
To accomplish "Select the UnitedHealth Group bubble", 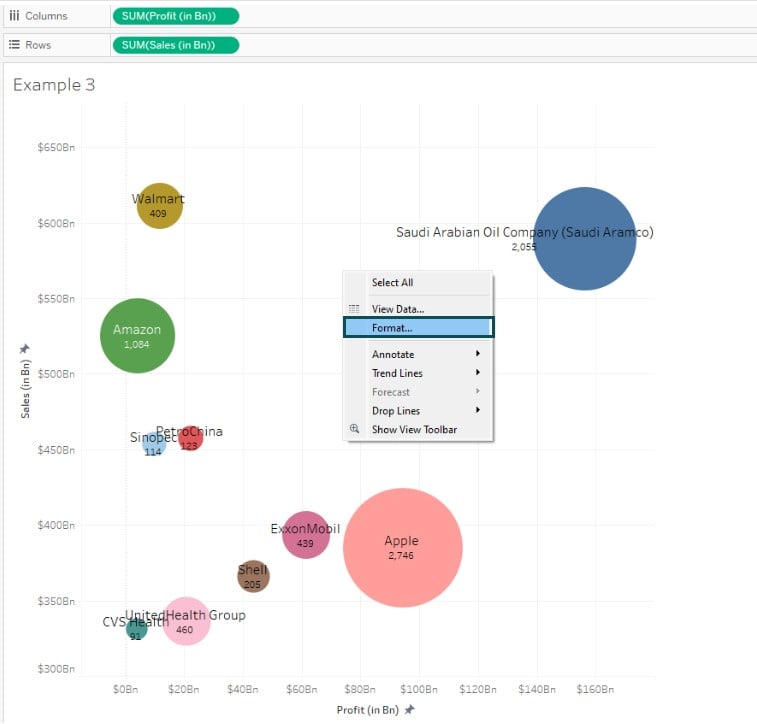I will pyautogui.click(x=186, y=621).
